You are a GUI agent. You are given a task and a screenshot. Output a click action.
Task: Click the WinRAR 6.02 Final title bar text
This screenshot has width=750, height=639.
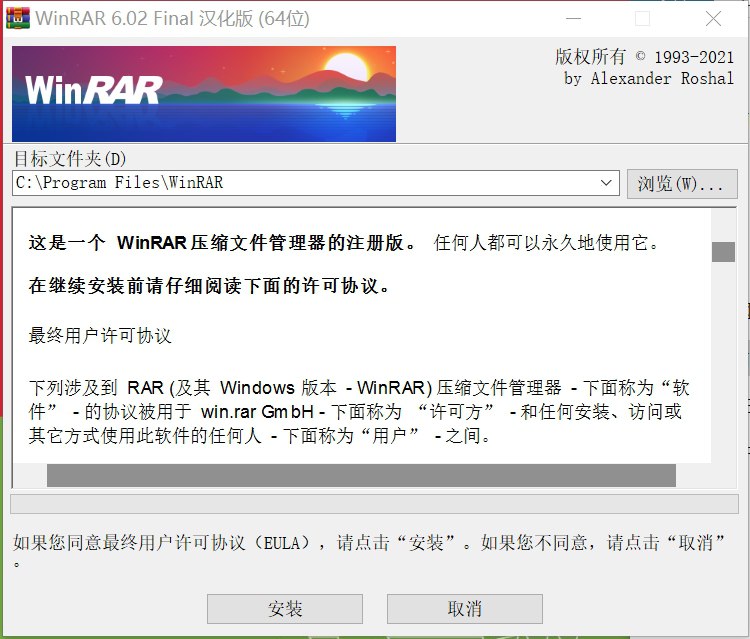(172, 19)
